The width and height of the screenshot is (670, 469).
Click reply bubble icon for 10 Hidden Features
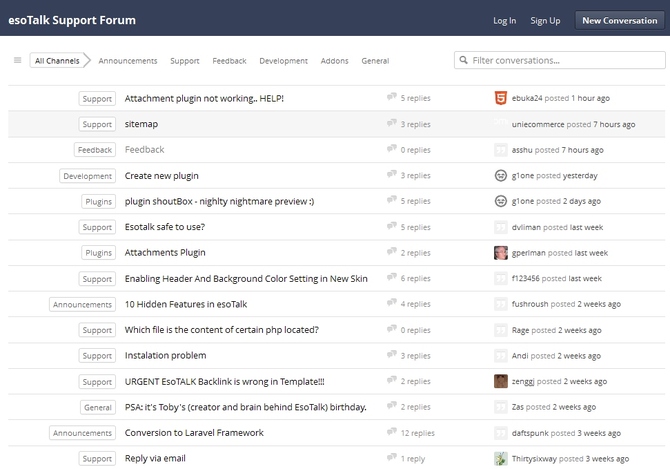click(391, 303)
